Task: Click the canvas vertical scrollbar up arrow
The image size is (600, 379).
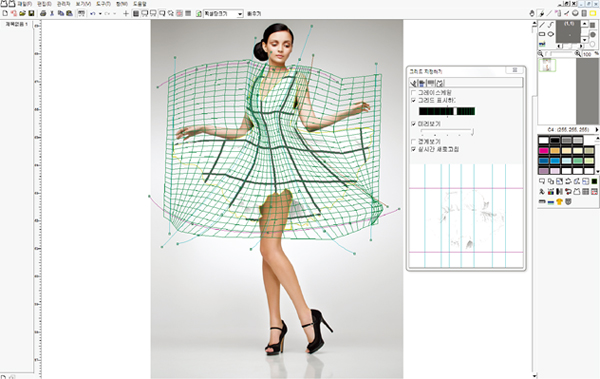Action: click(535, 23)
